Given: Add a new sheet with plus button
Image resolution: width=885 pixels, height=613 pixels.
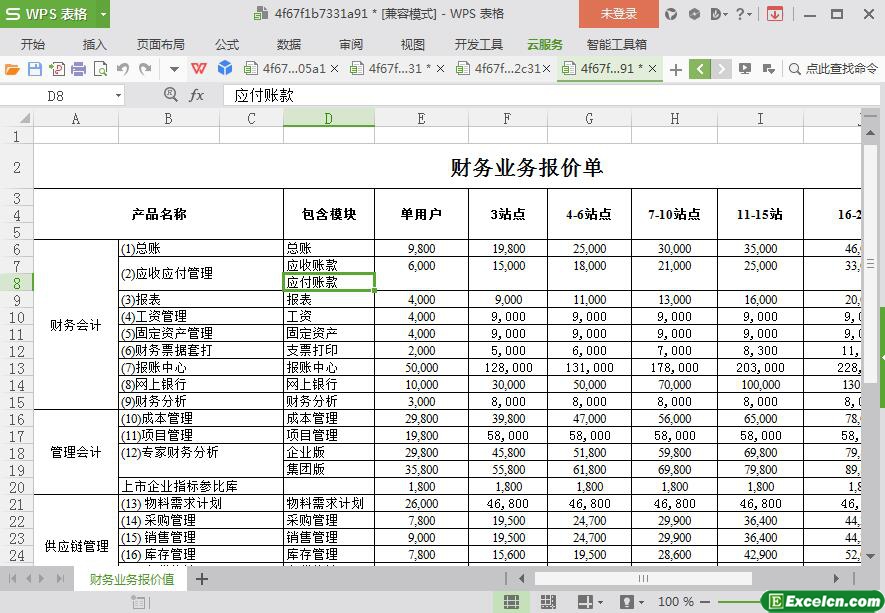Looking at the screenshot, I should coord(202,578).
